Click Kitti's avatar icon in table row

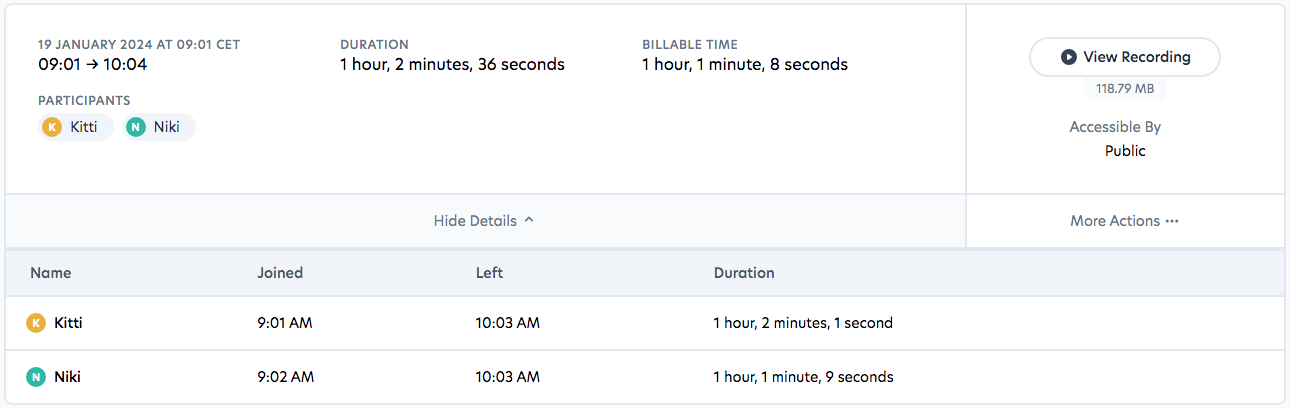[x=36, y=323]
